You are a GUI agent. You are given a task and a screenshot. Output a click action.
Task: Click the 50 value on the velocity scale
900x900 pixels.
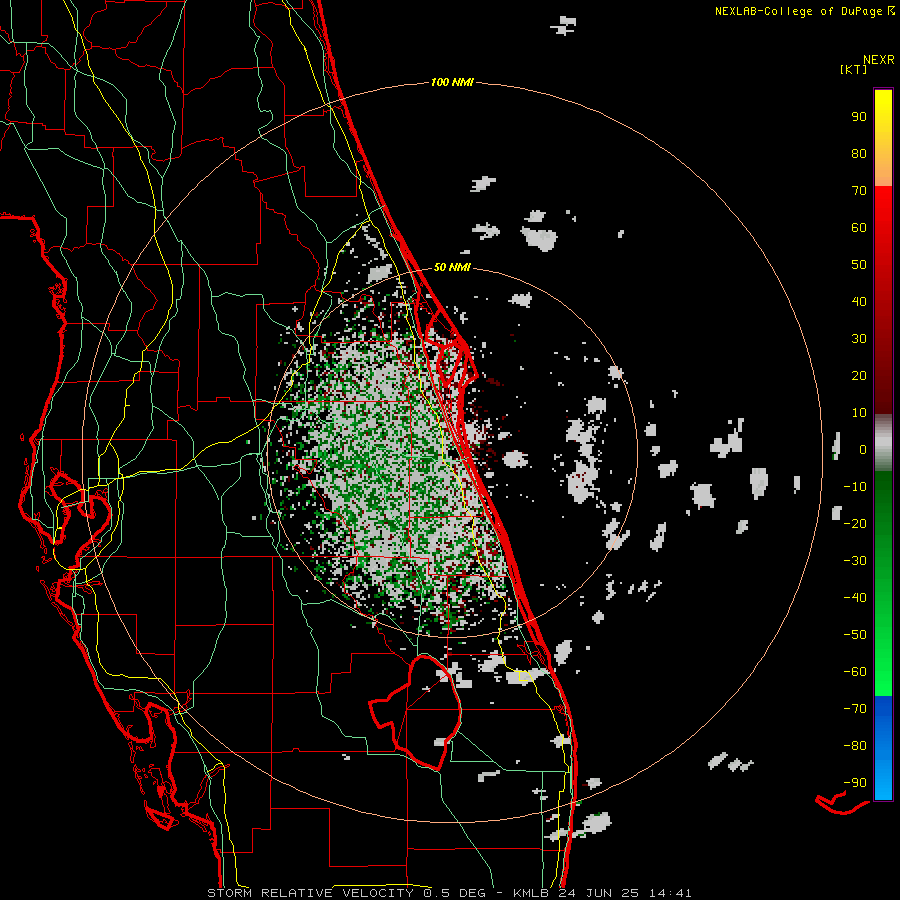pos(859,265)
